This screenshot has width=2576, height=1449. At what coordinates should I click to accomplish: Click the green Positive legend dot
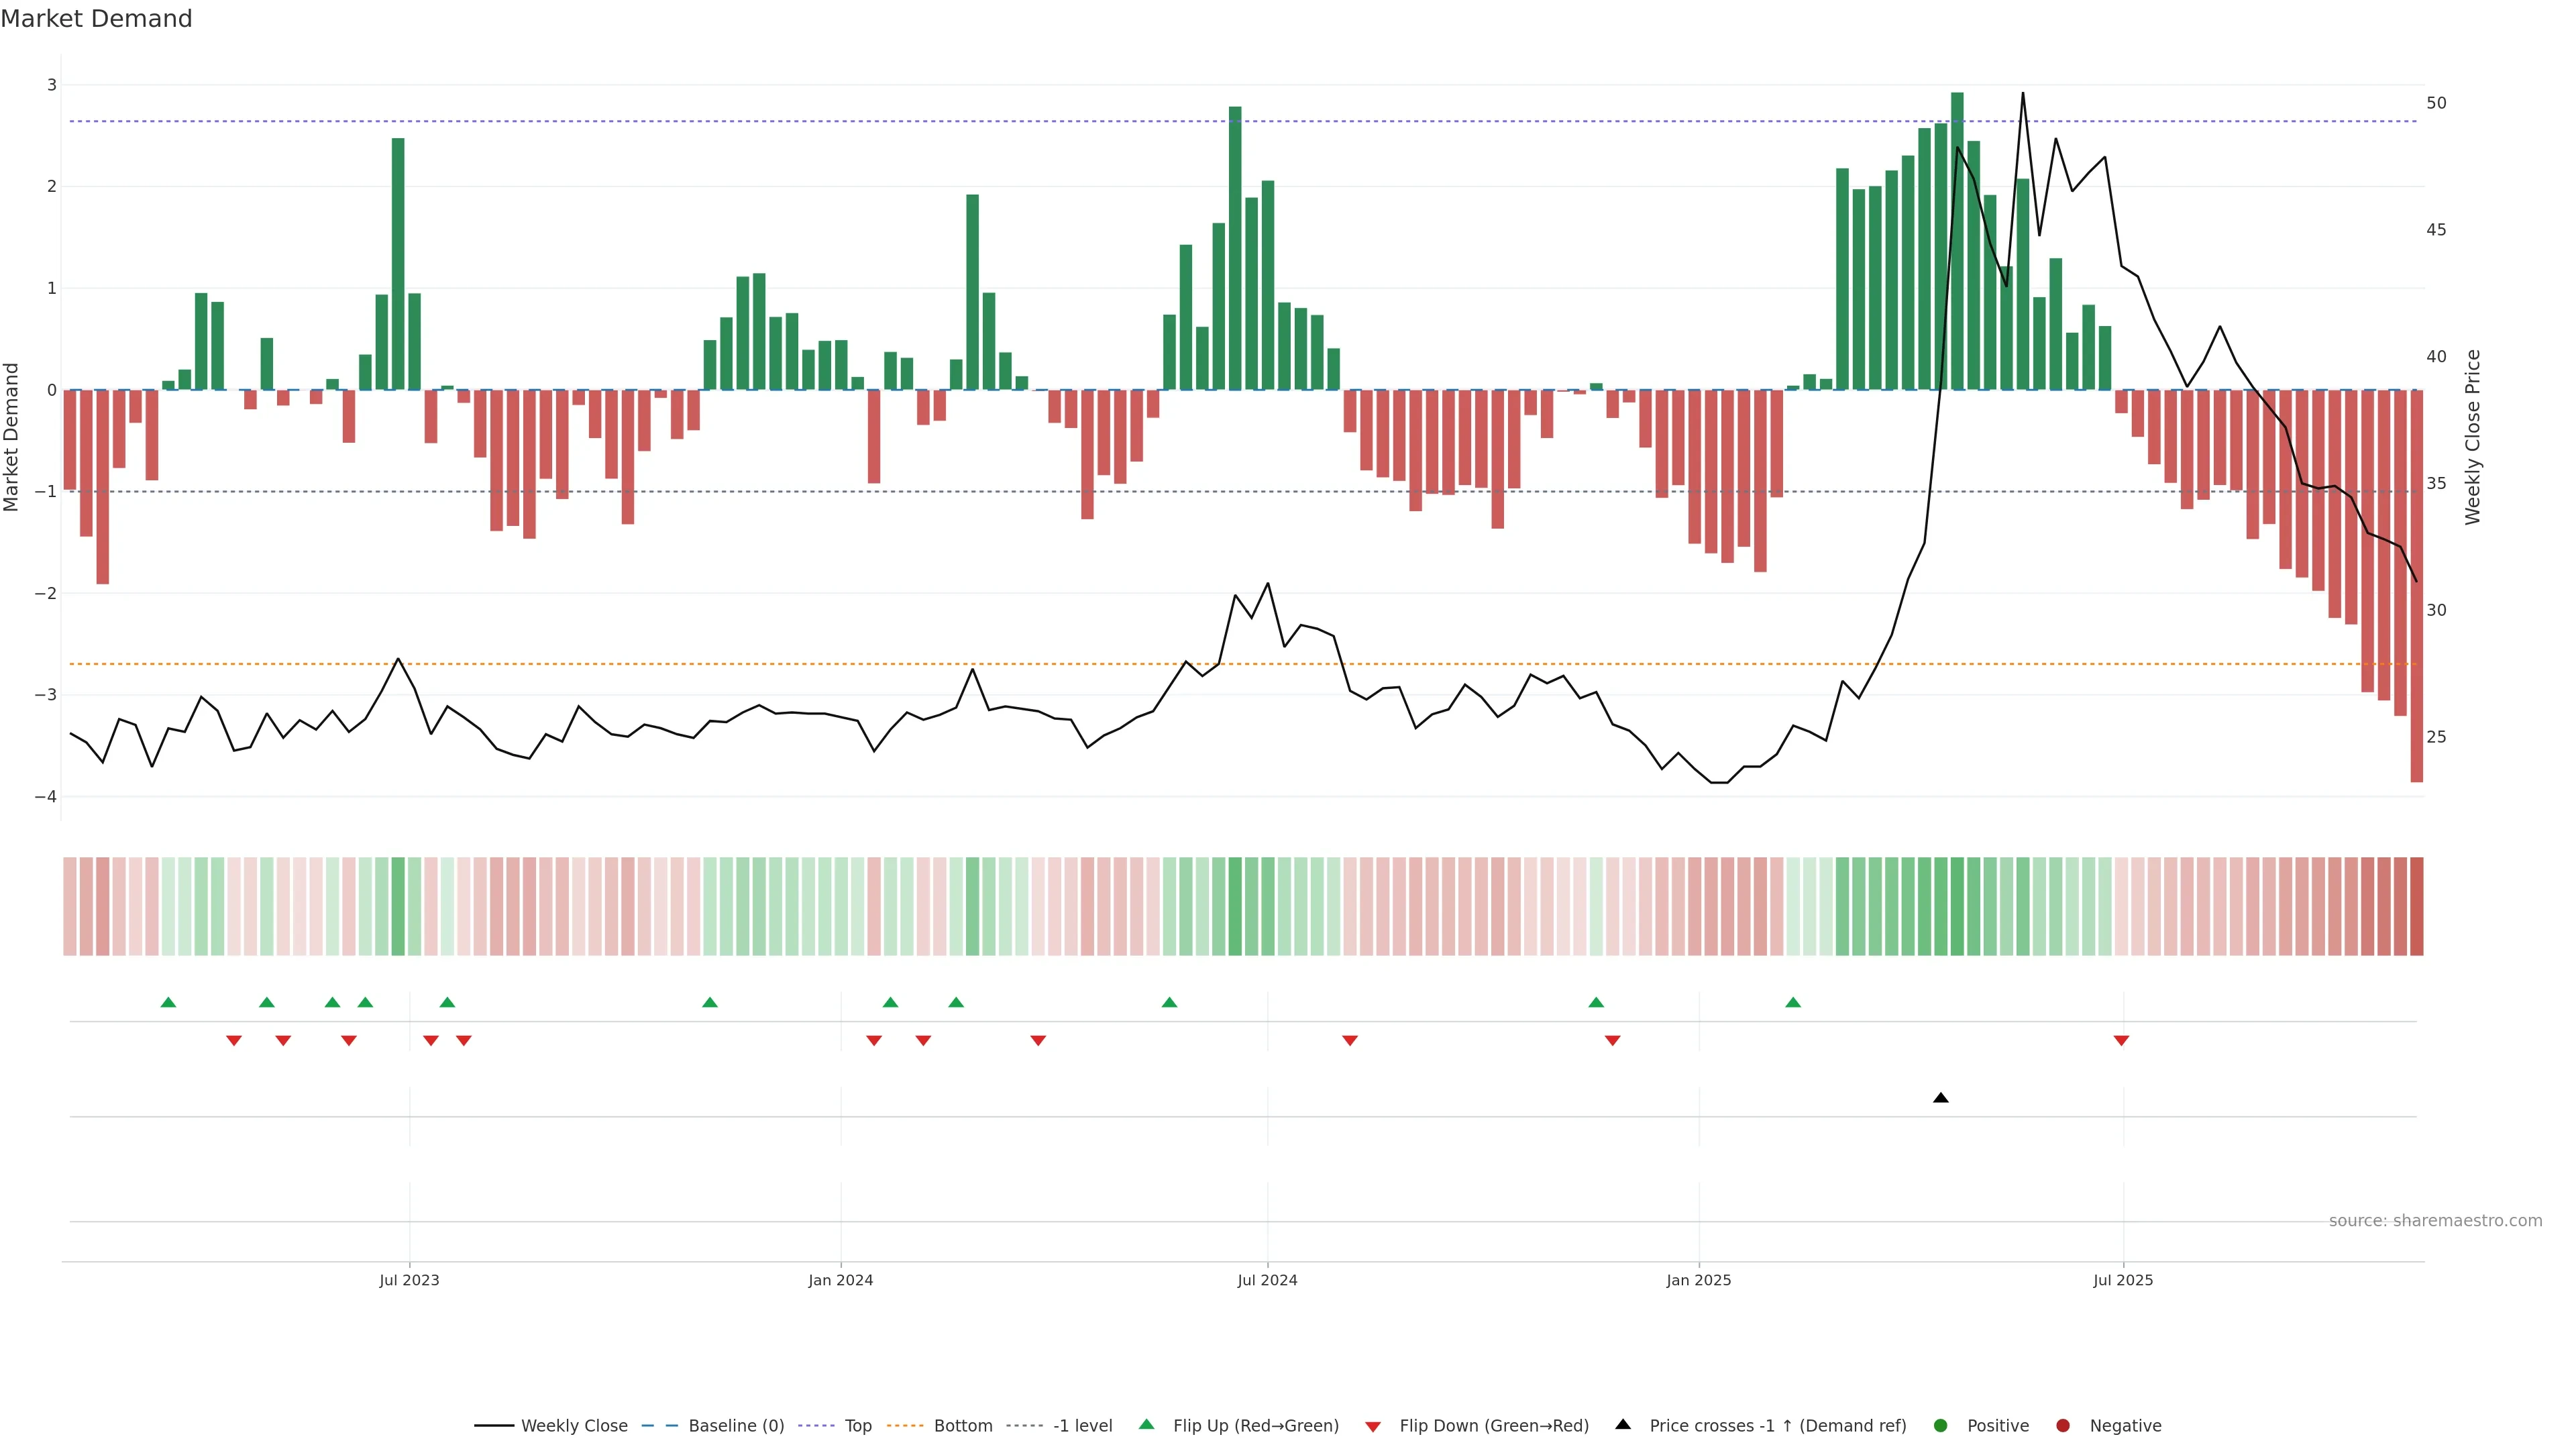tap(1941, 1426)
